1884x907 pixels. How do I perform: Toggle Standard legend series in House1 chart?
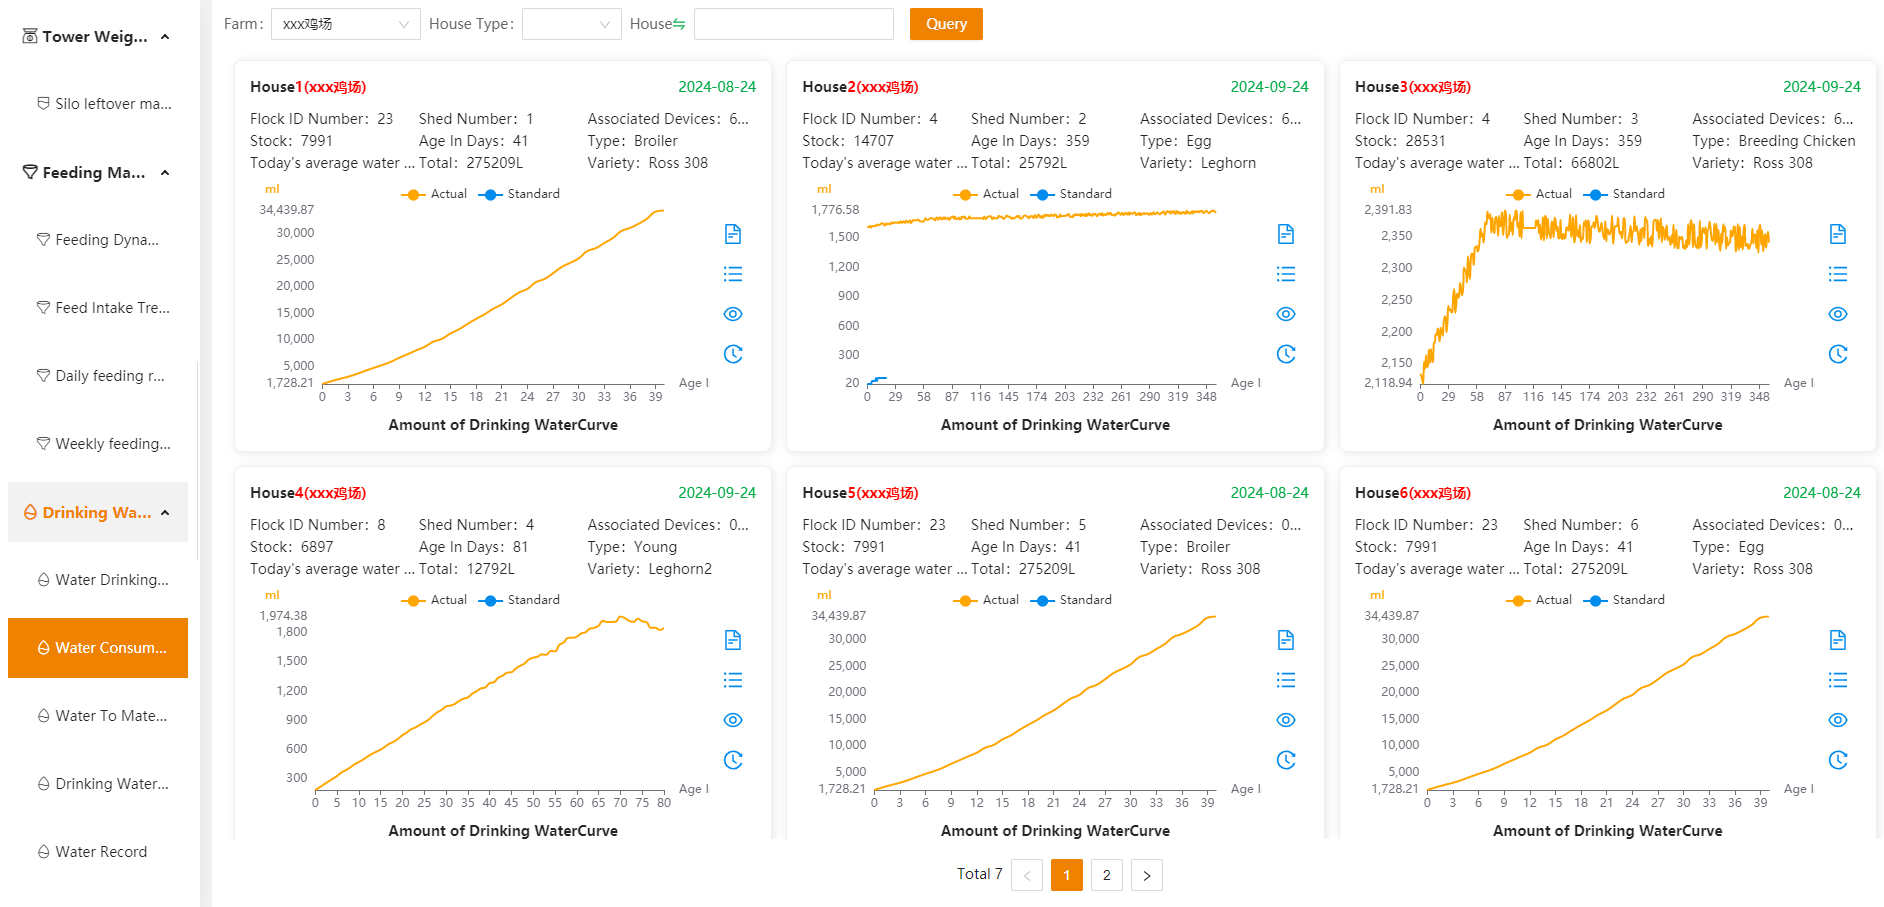520,194
